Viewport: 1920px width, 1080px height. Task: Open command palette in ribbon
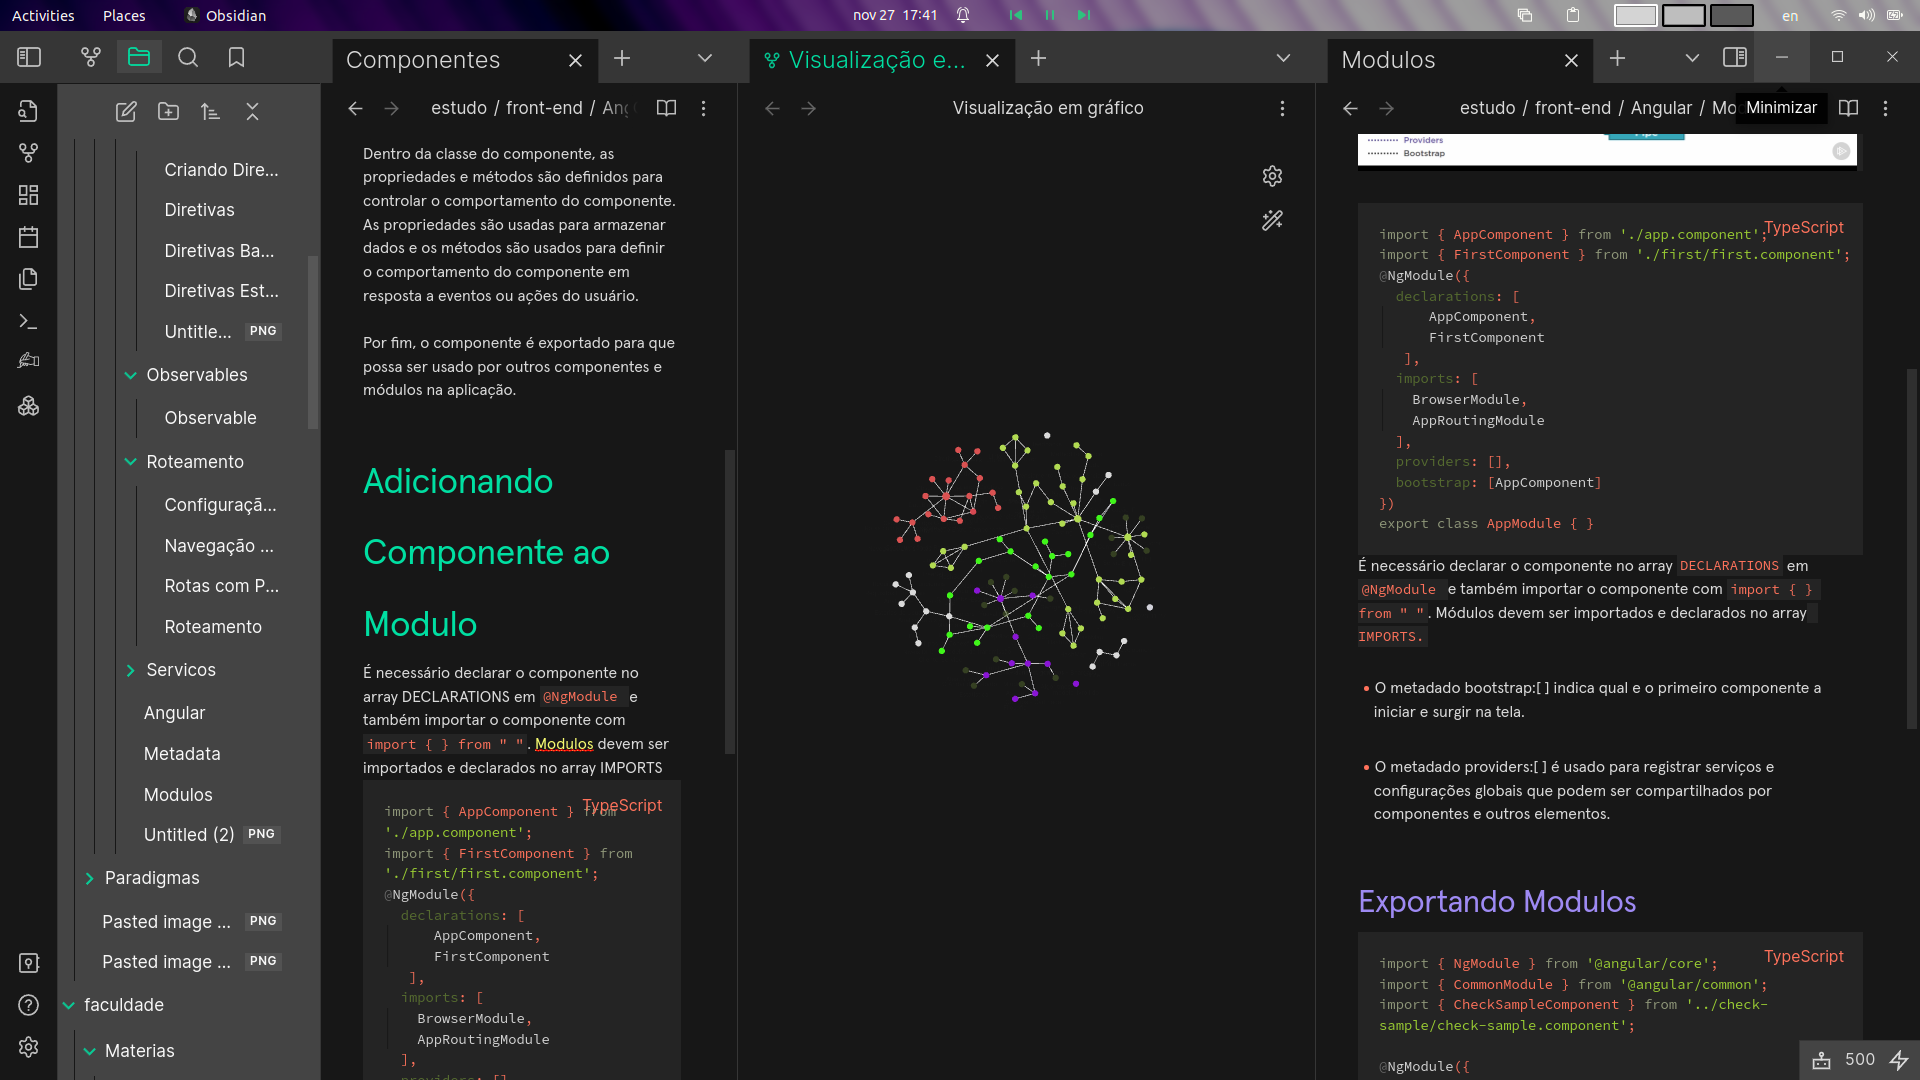(28, 321)
